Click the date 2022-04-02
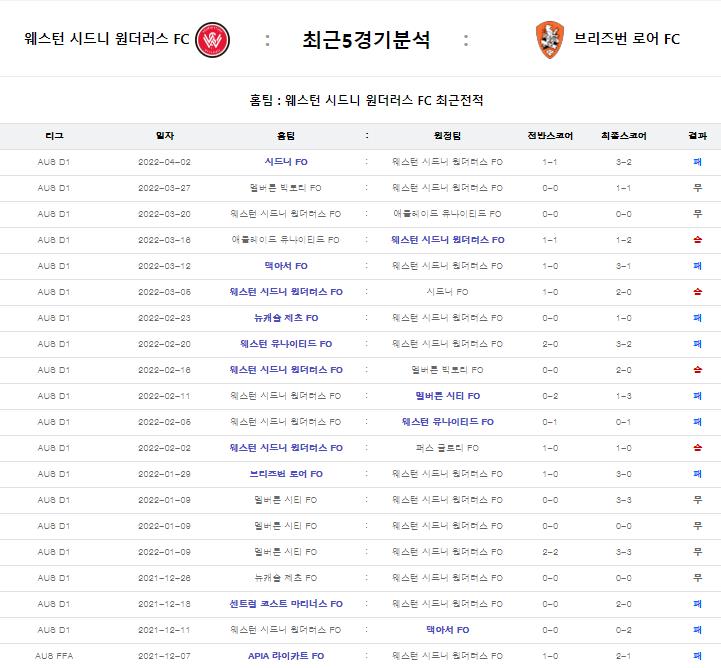 164,162
